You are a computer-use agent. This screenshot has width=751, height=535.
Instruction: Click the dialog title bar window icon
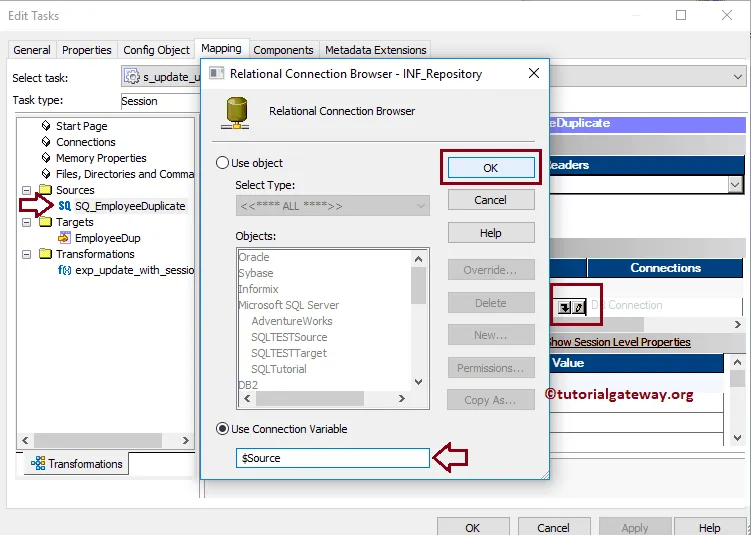(x=217, y=73)
